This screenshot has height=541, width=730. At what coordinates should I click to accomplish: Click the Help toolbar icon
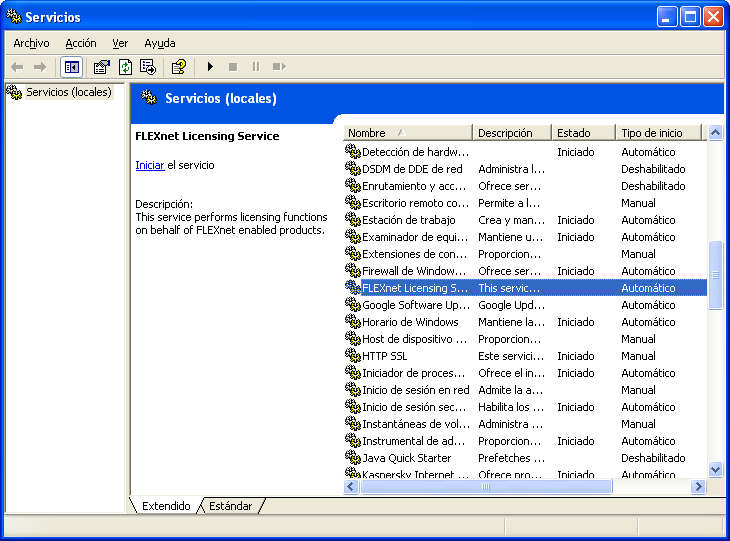point(178,67)
